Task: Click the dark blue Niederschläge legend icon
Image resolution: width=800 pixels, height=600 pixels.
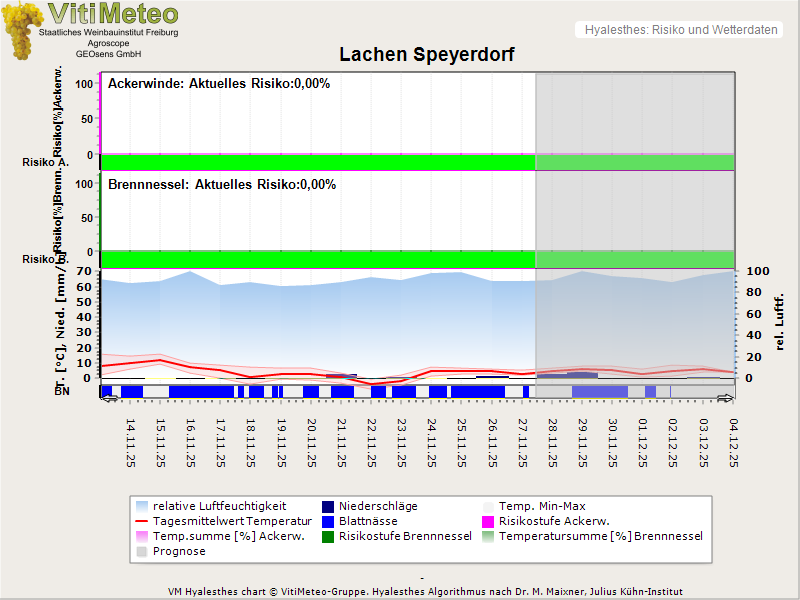Action: point(329,506)
